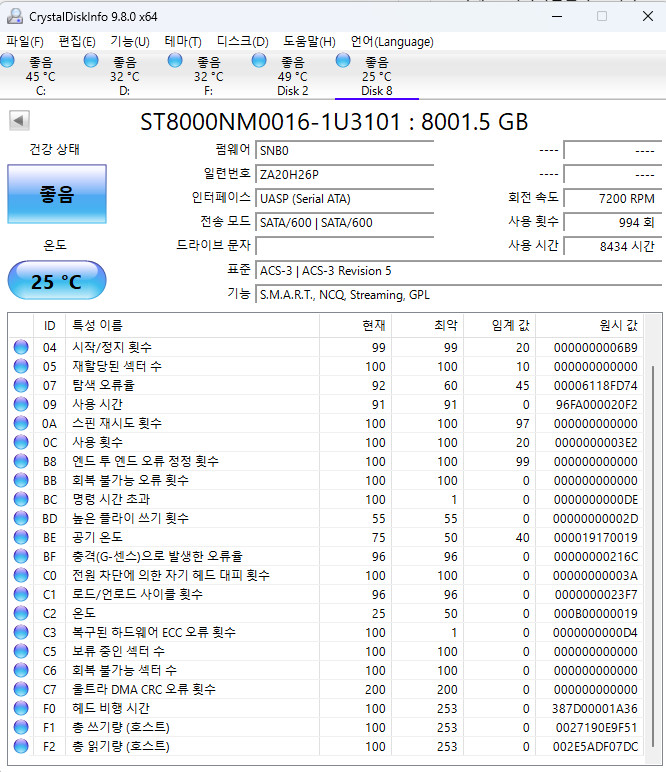
Task: Click blue status icon of attribute 0C
Action: point(21,442)
